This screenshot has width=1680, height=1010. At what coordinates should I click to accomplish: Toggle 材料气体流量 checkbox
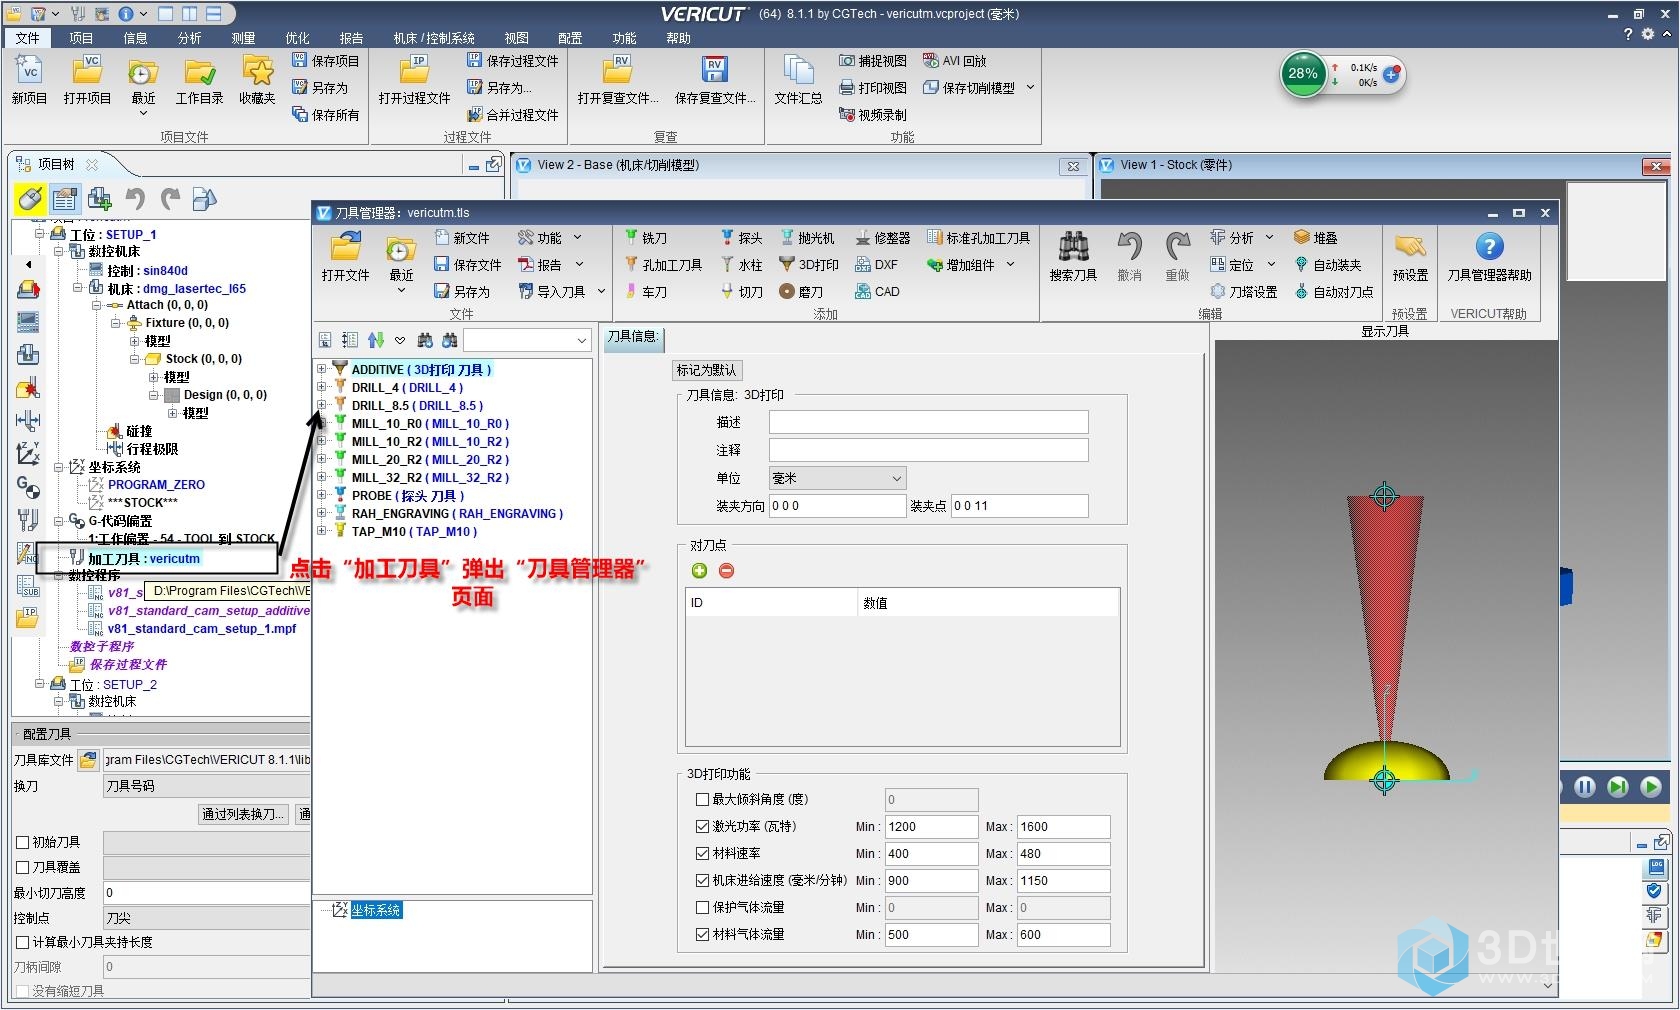(x=702, y=935)
